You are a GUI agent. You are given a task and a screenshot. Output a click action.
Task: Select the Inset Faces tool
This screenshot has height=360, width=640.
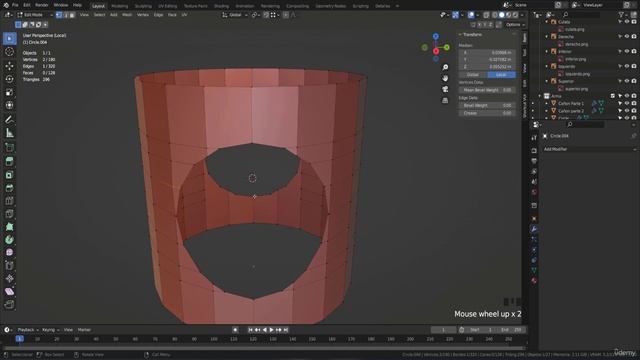[x=9, y=175]
